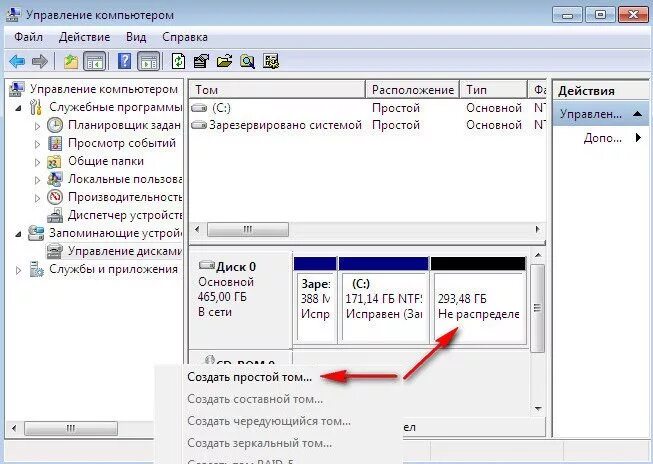Expand the Общие папки node
The image size is (653, 464).
click(37, 162)
